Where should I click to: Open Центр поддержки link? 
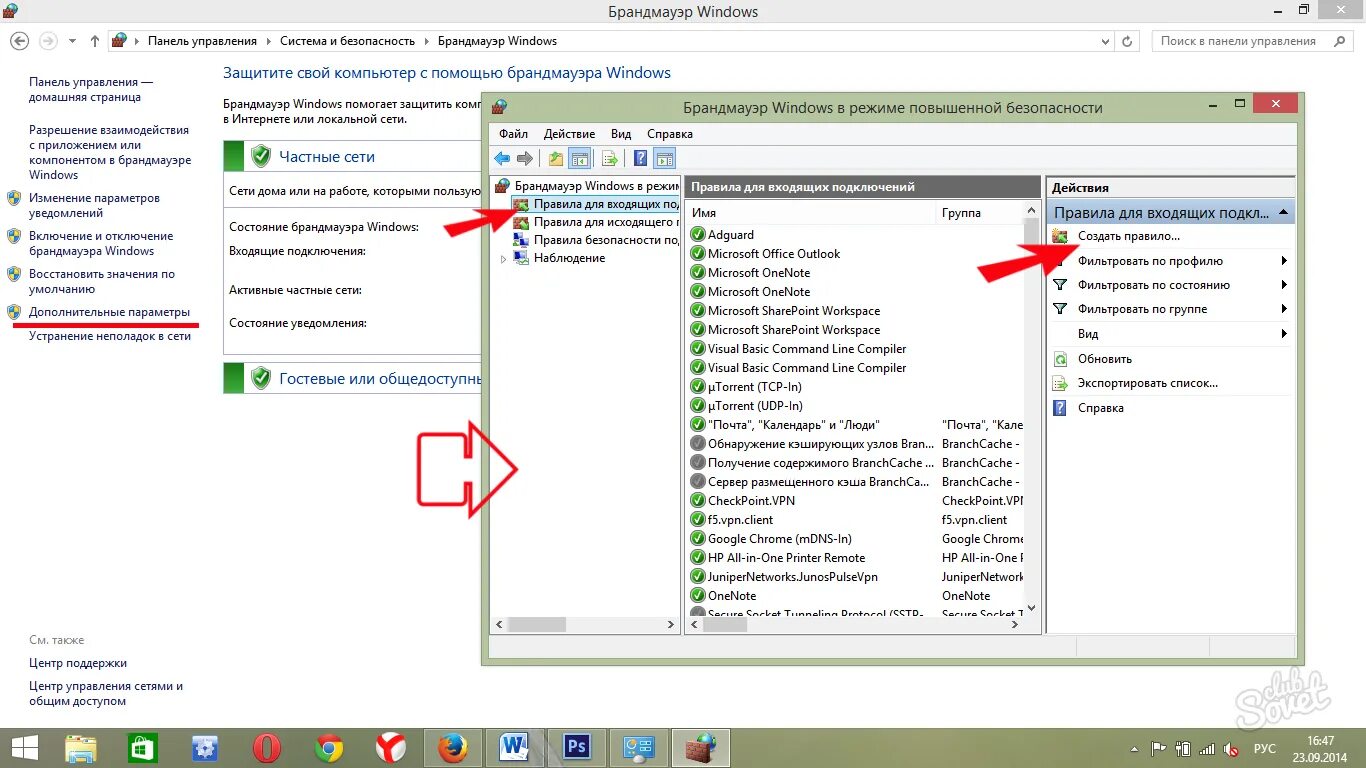[x=78, y=663]
